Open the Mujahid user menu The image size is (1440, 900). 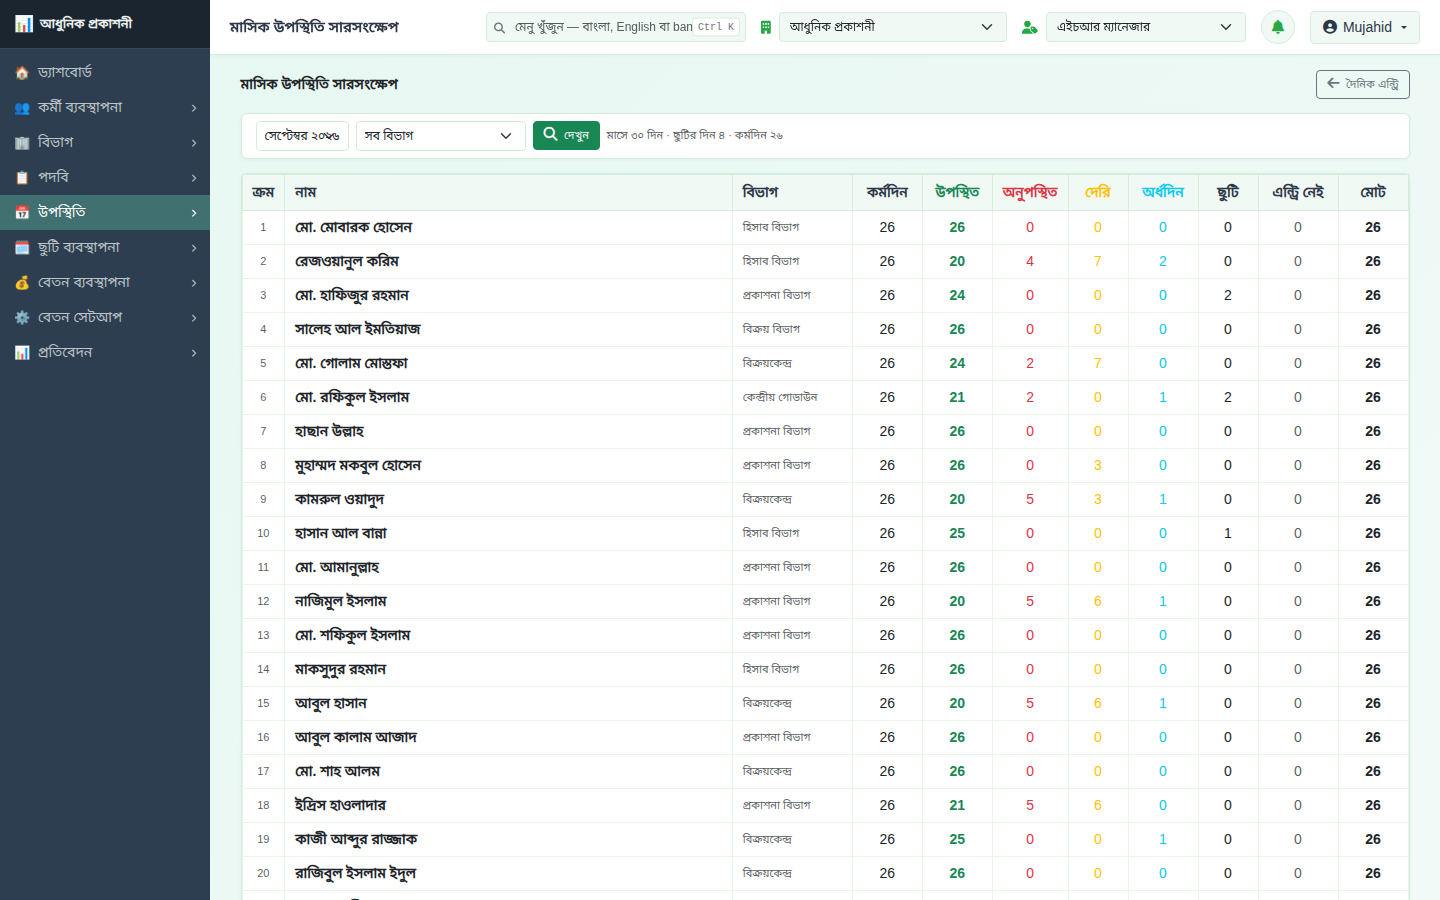tap(1364, 27)
